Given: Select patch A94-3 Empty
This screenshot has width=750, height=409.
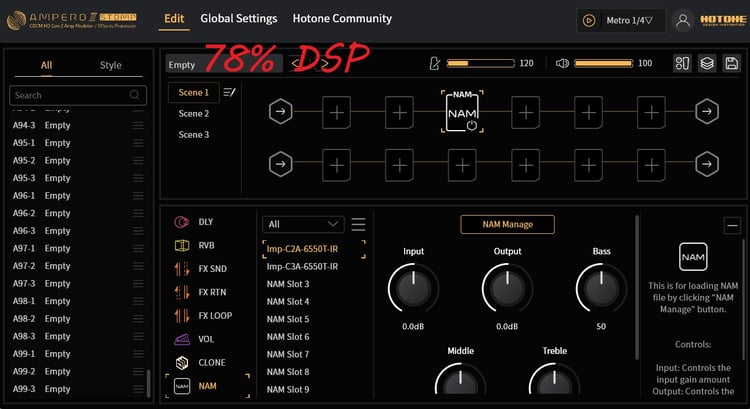Looking at the screenshot, I should tap(78, 125).
